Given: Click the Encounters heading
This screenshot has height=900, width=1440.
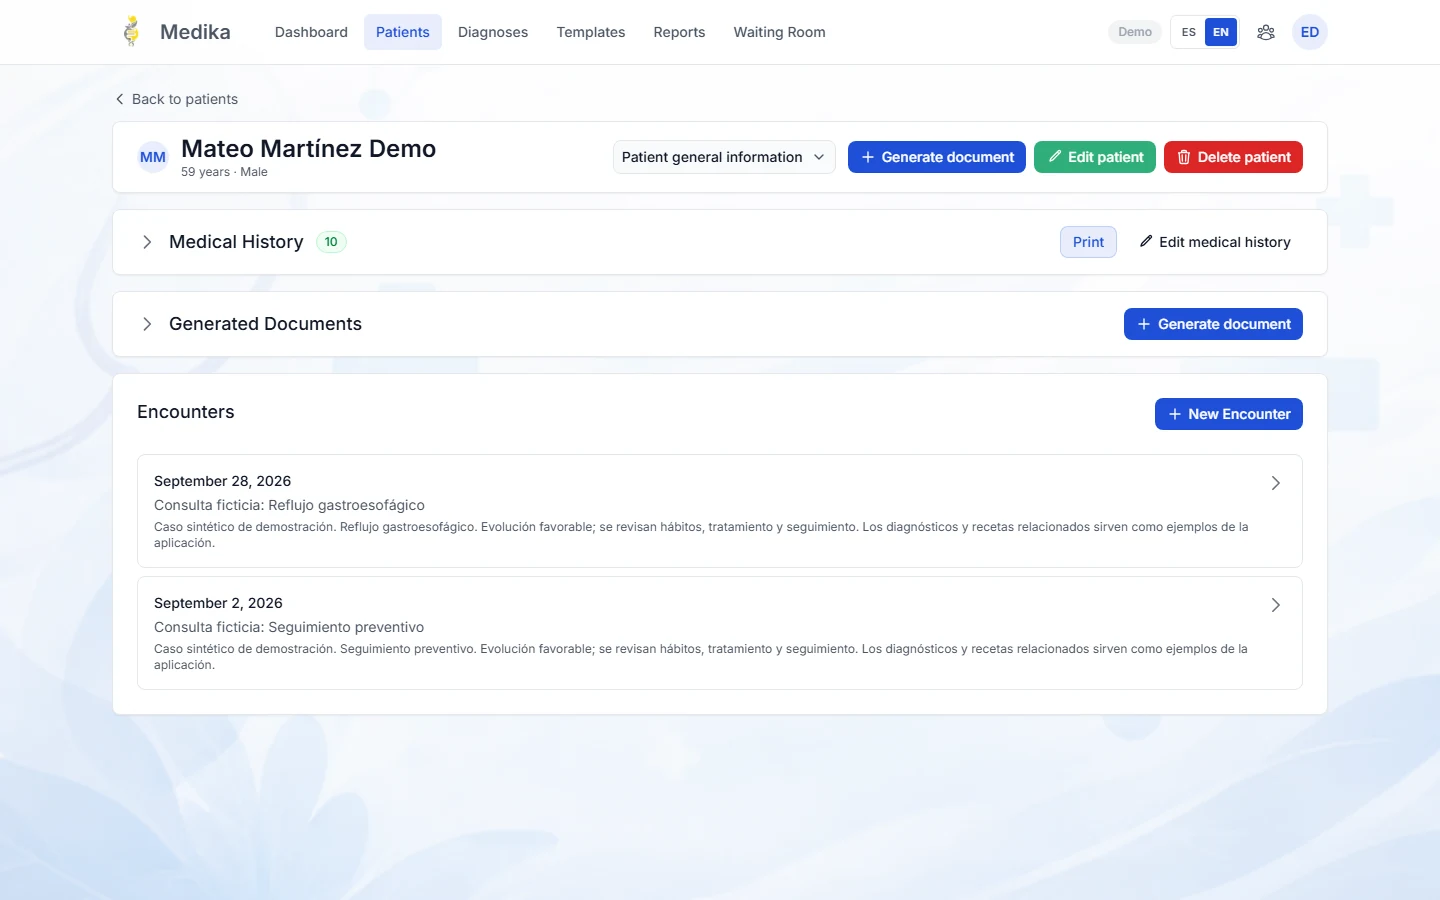Looking at the screenshot, I should 186,412.
